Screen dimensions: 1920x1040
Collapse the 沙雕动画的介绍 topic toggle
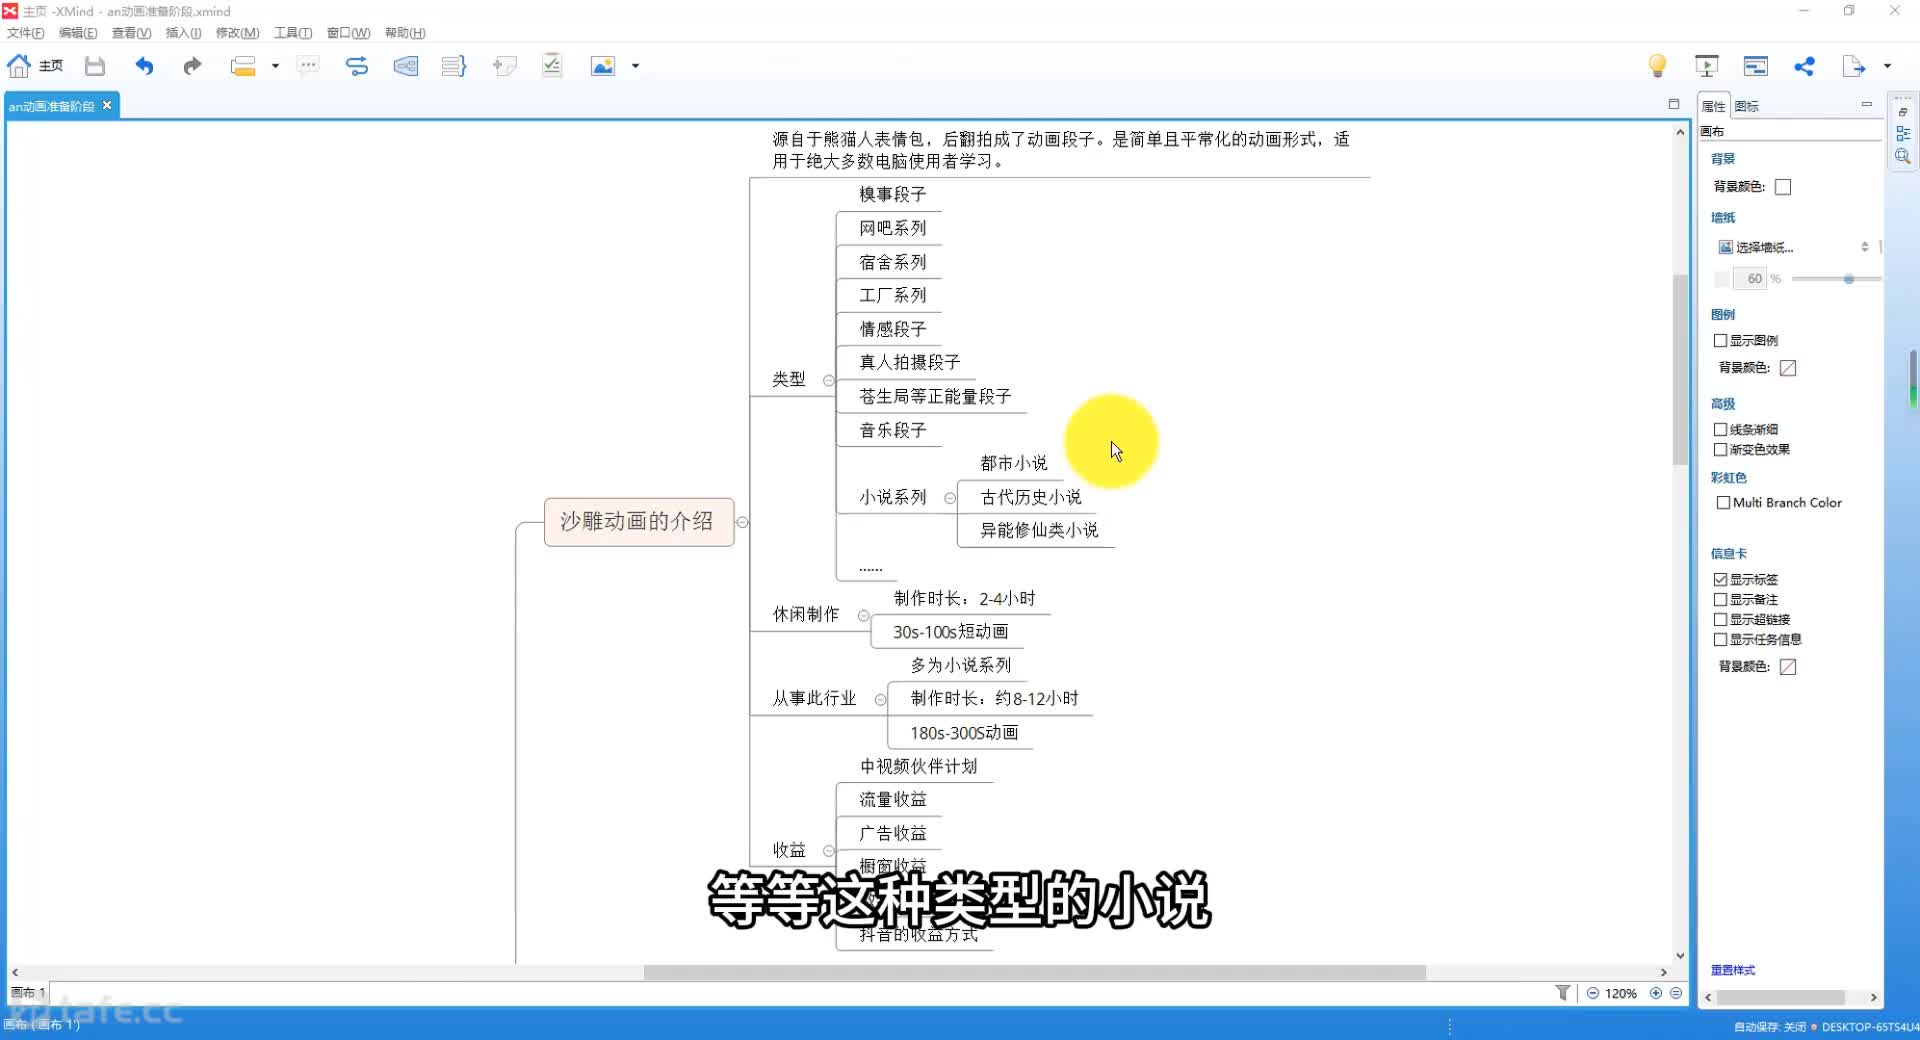(x=742, y=522)
